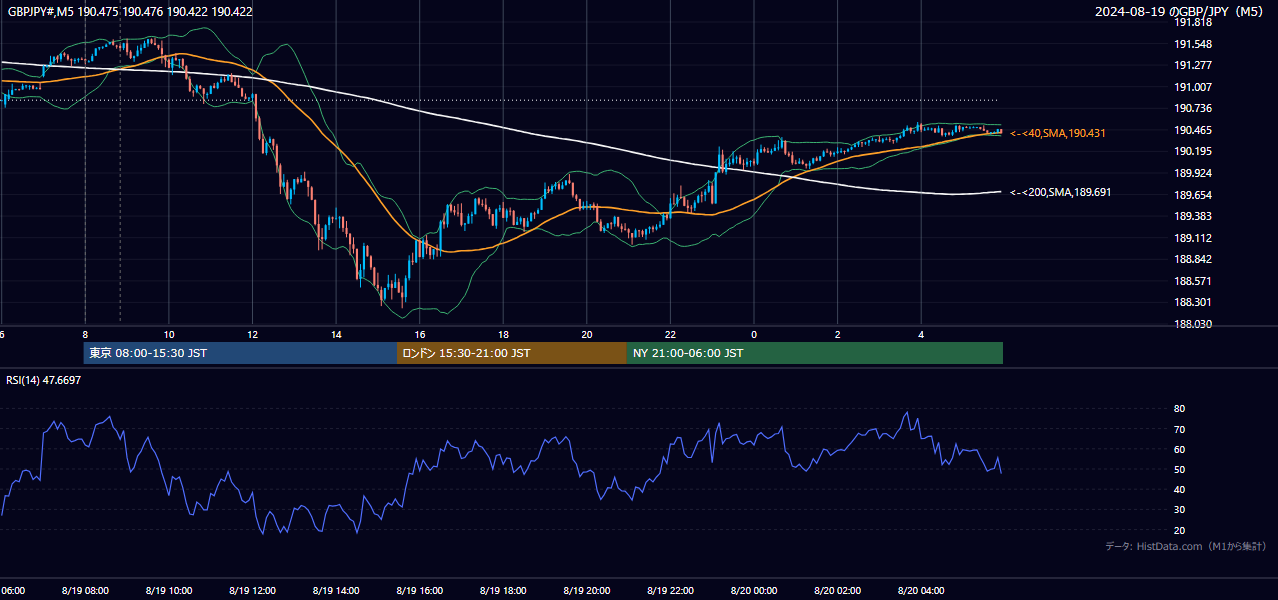
Task: Select the 東京 08:00-15:30 JST session bar
Action: pos(240,353)
